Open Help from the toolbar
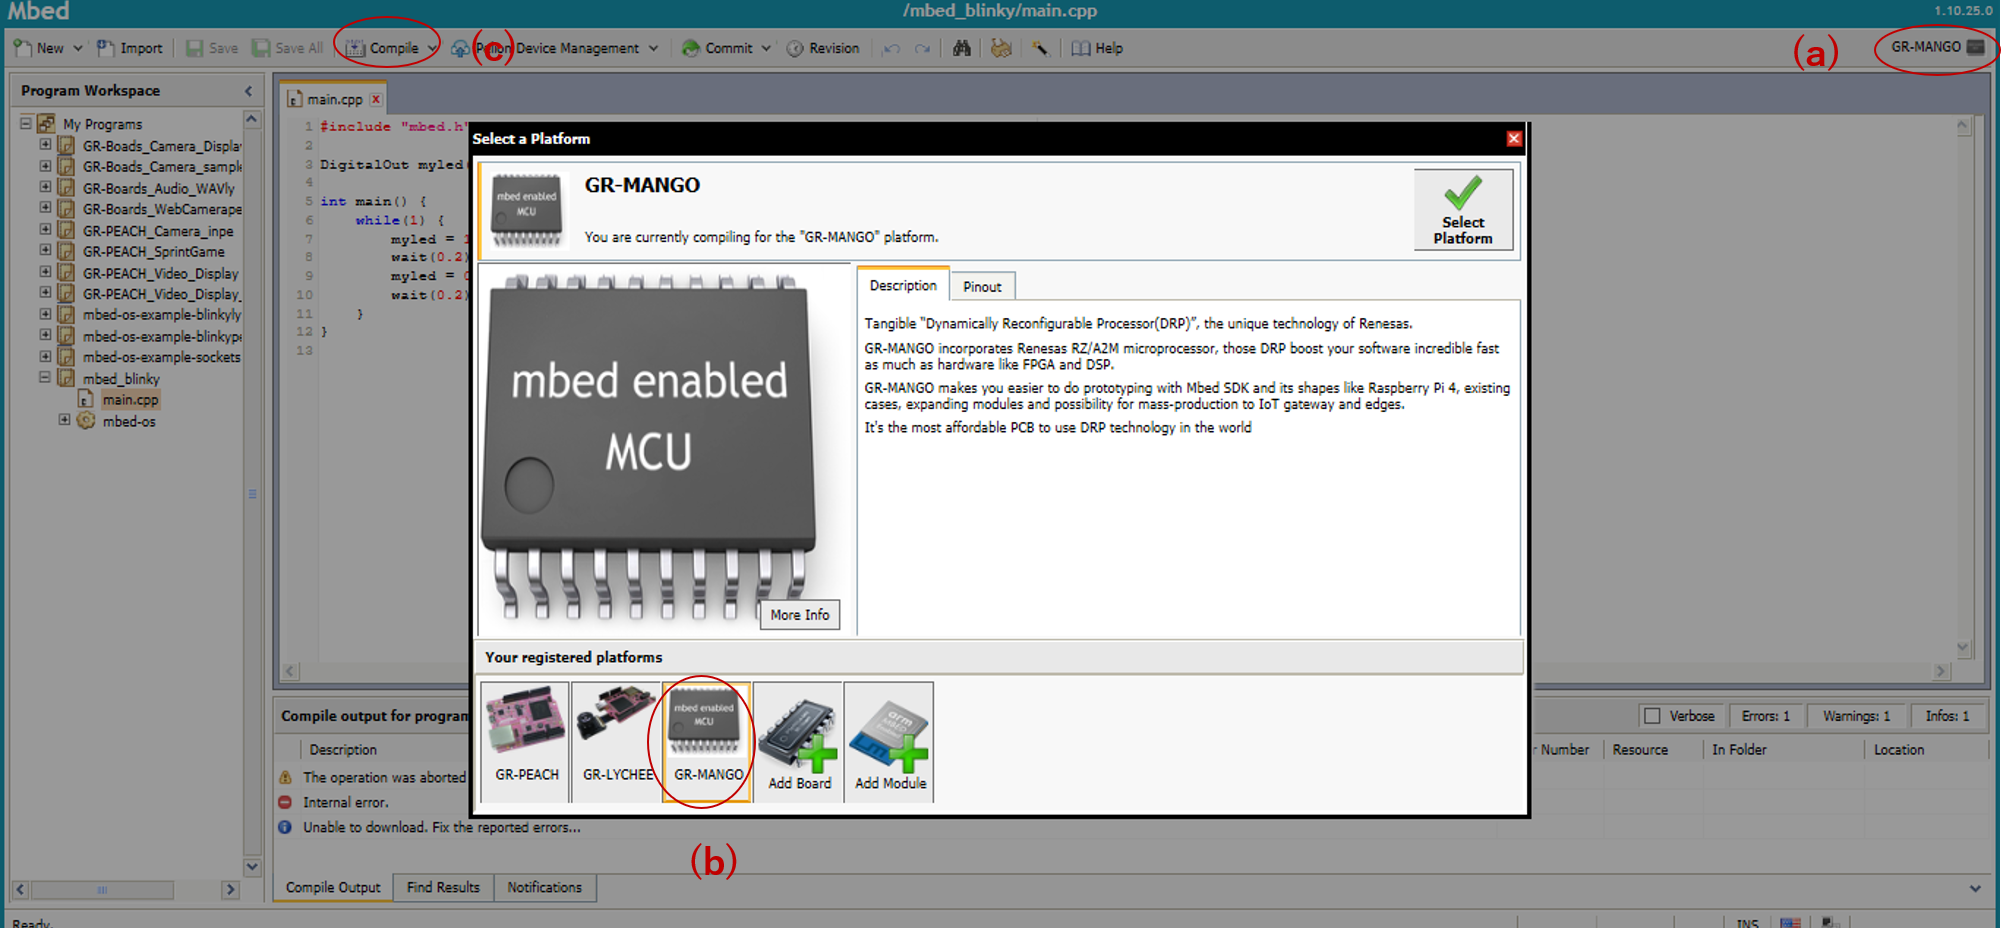 pos(1098,48)
